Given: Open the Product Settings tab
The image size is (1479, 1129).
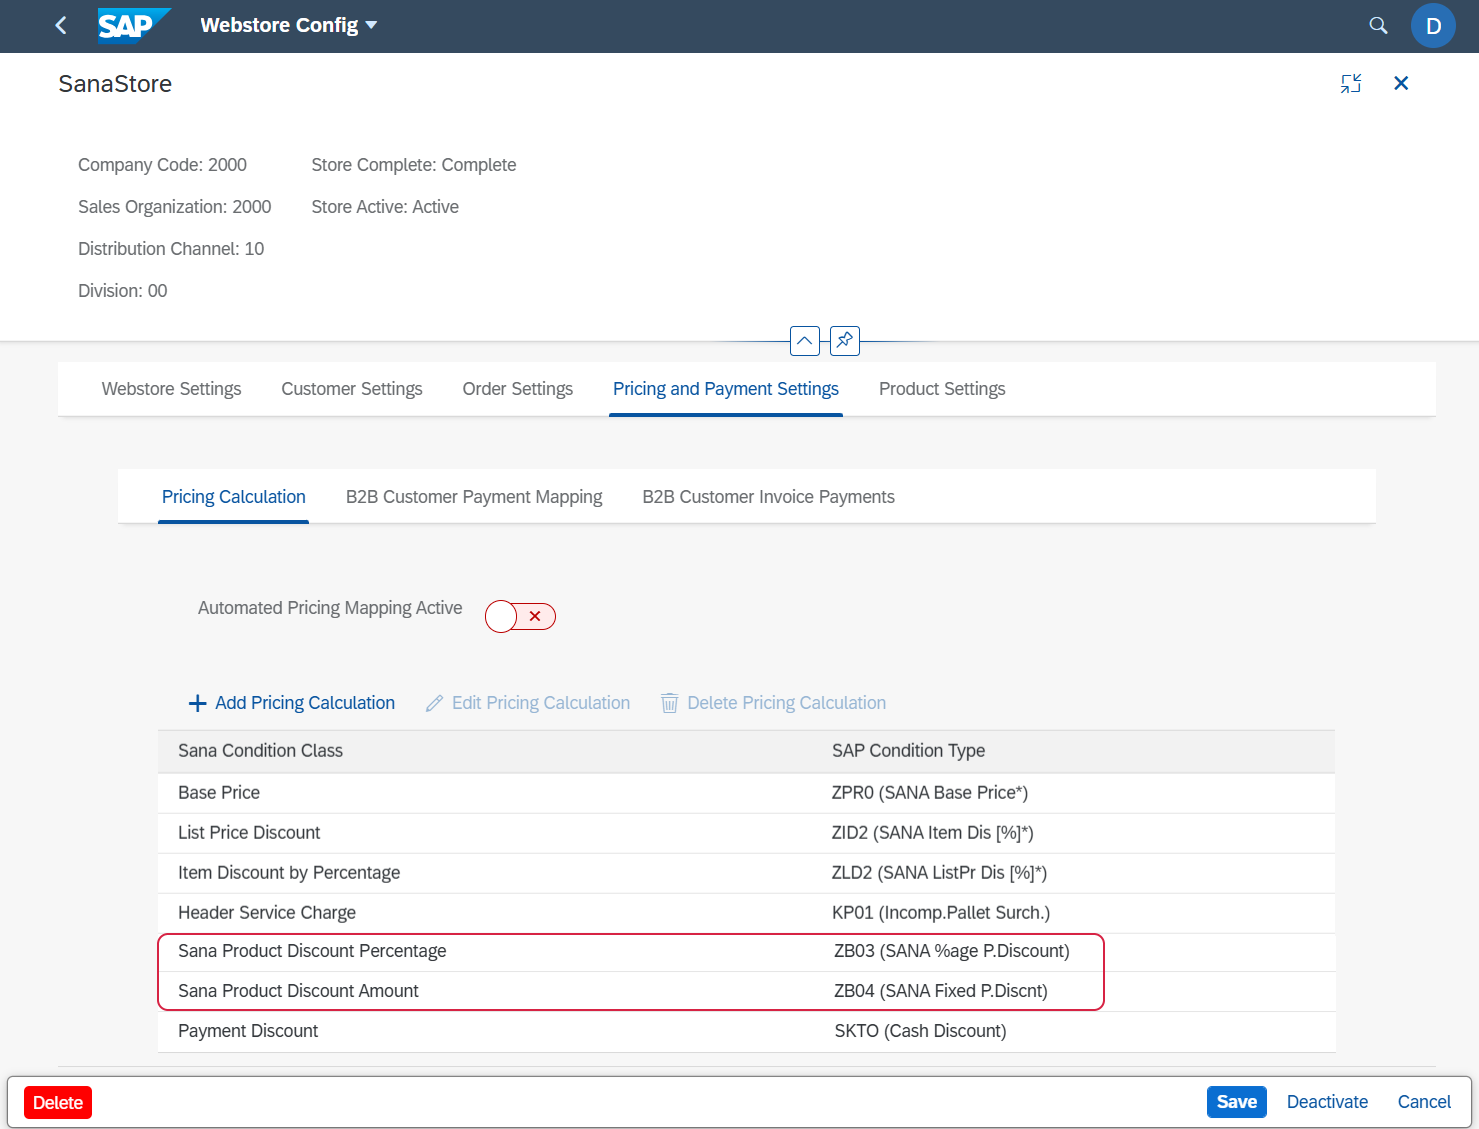Looking at the screenshot, I should pyautogui.click(x=942, y=389).
